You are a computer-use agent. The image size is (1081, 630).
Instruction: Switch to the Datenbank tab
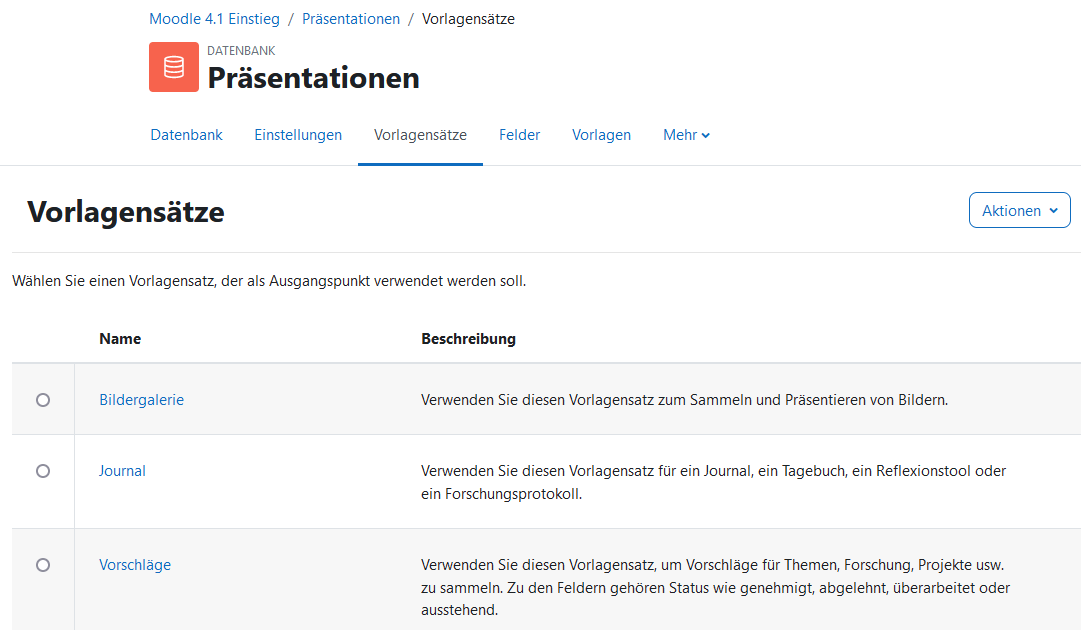186,135
